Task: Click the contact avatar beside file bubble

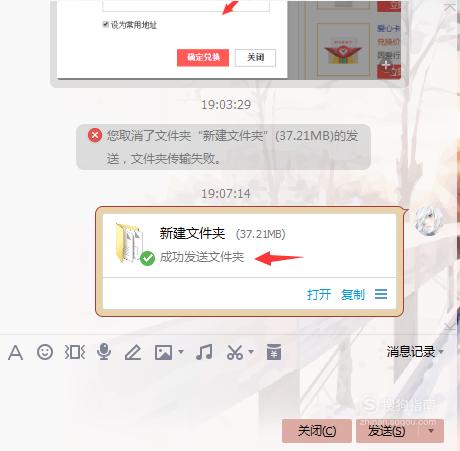Action: pos(429,221)
